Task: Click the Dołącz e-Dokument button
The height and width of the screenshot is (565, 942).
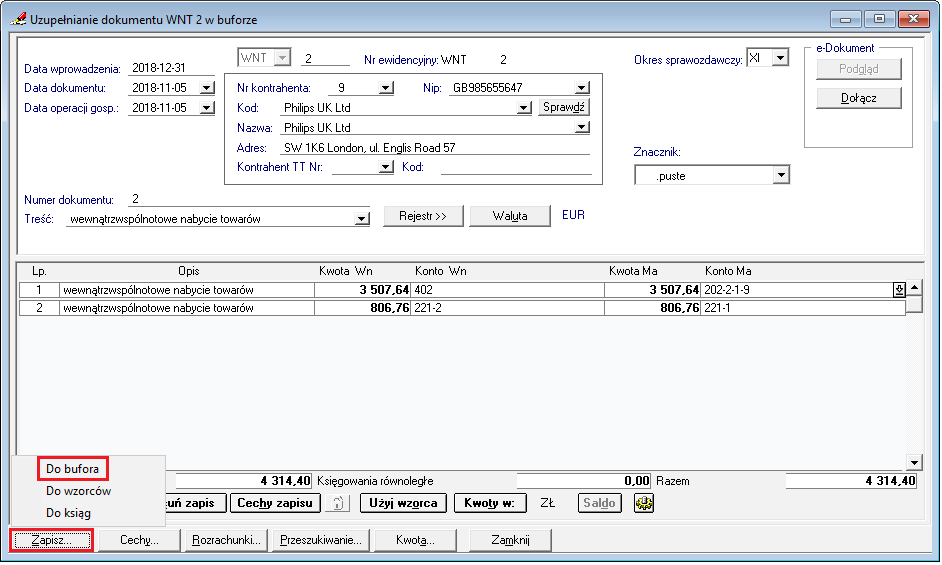Action: pos(858,99)
